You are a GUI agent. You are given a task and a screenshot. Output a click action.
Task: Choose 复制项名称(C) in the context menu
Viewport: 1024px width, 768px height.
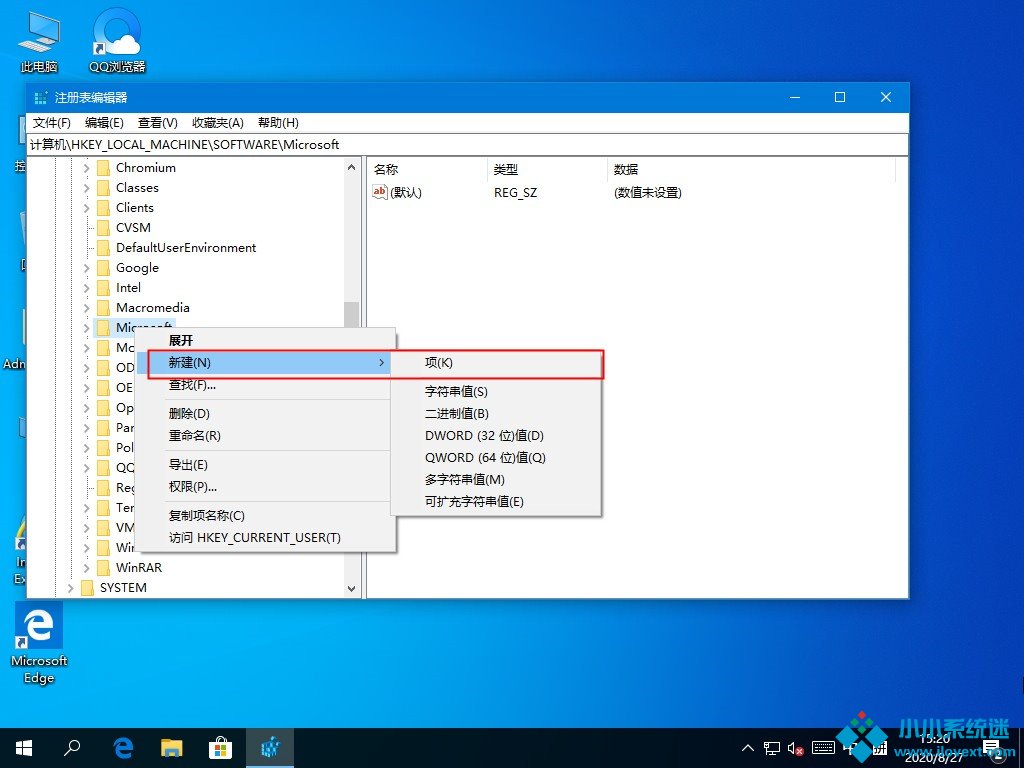[265, 515]
